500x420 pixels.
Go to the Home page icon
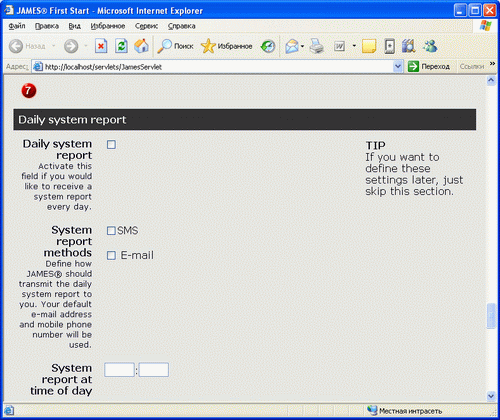(x=141, y=46)
